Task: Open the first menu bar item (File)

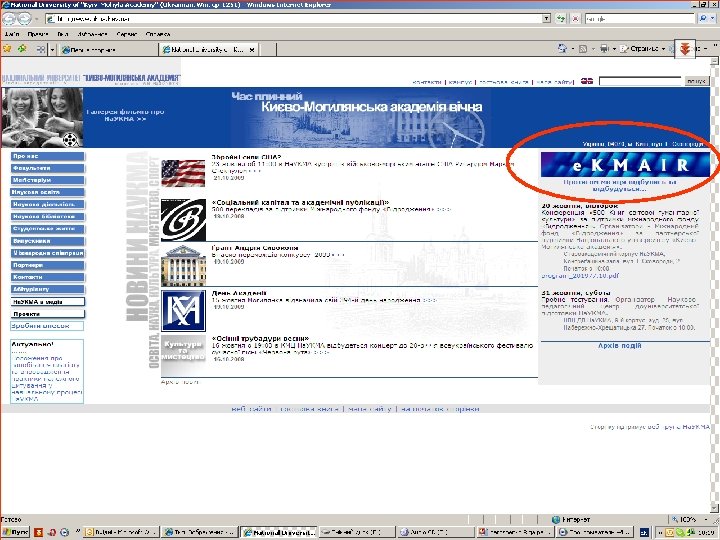Action: point(11,34)
